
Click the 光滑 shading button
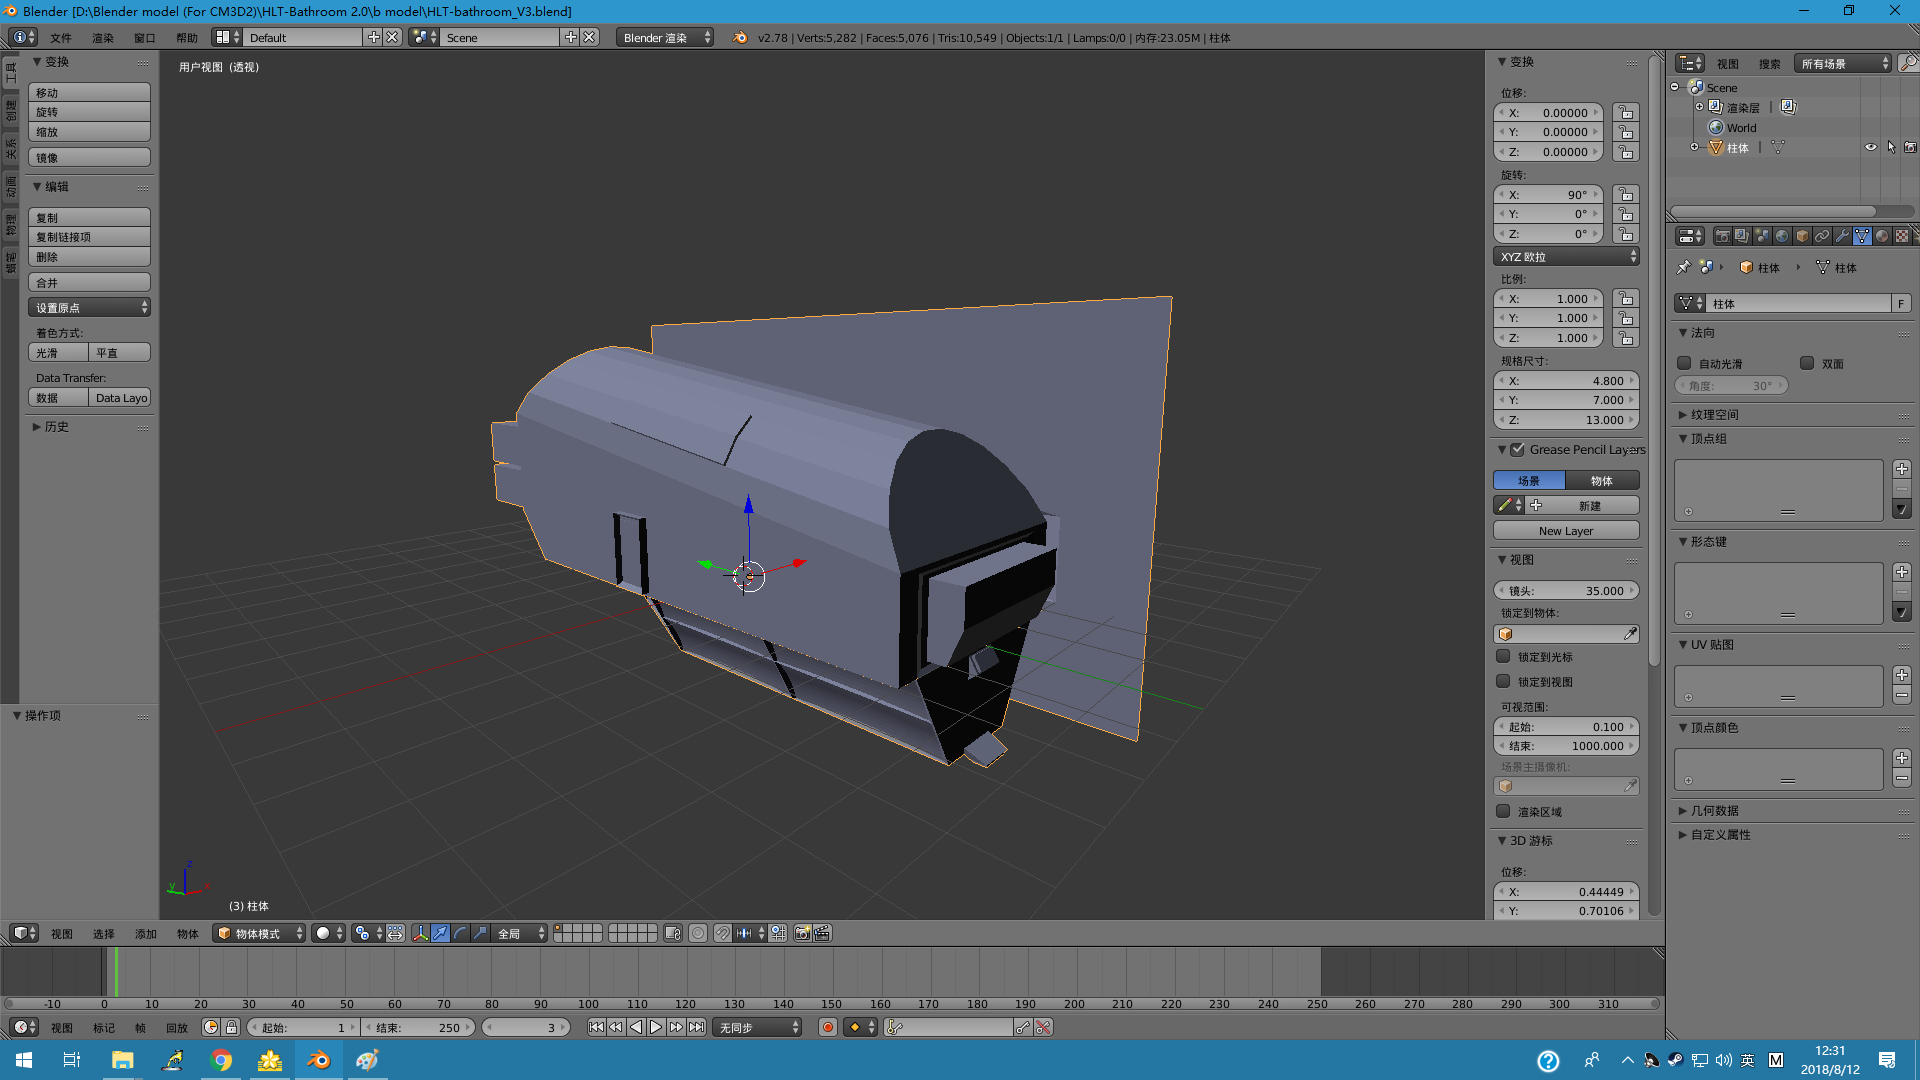coord(58,353)
